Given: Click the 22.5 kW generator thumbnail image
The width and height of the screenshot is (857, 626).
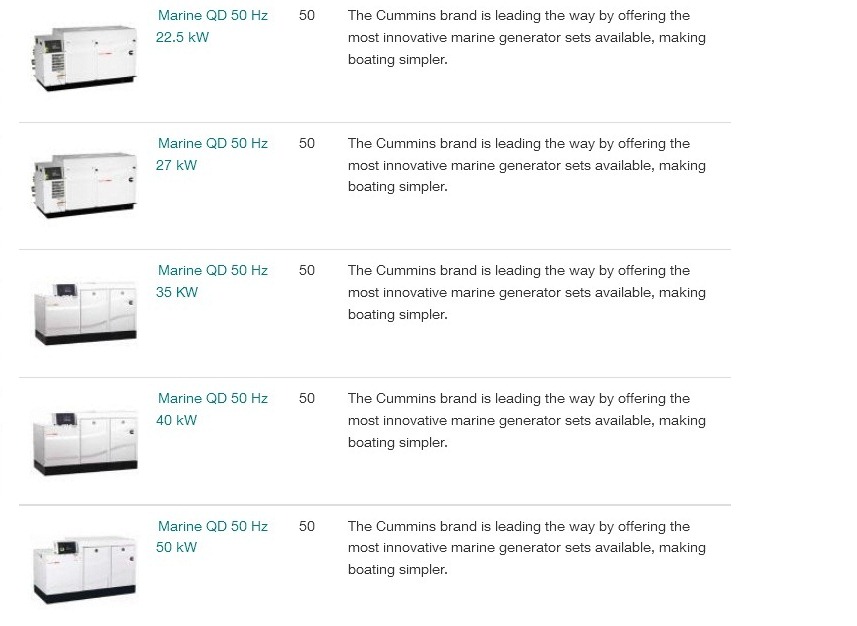Looking at the screenshot, I should [x=85, y=58].
